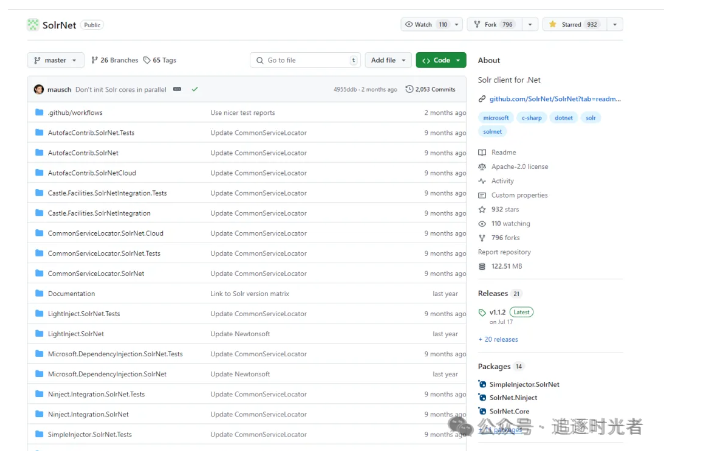The width and height of the screenshot is (702, 451).
Task: Open SimpleInjector.SolrNet.Tests folder name
Action: pos(90,434)
